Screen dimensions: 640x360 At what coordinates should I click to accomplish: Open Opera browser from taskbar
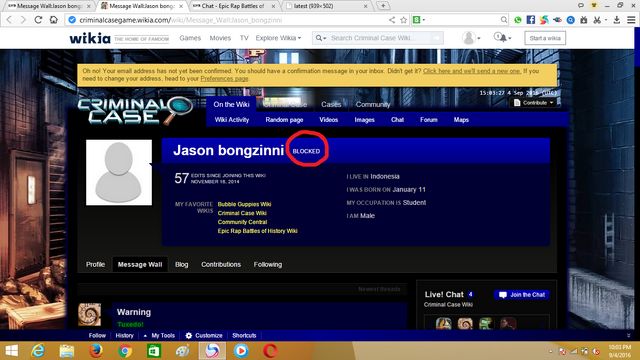point(270,351)
